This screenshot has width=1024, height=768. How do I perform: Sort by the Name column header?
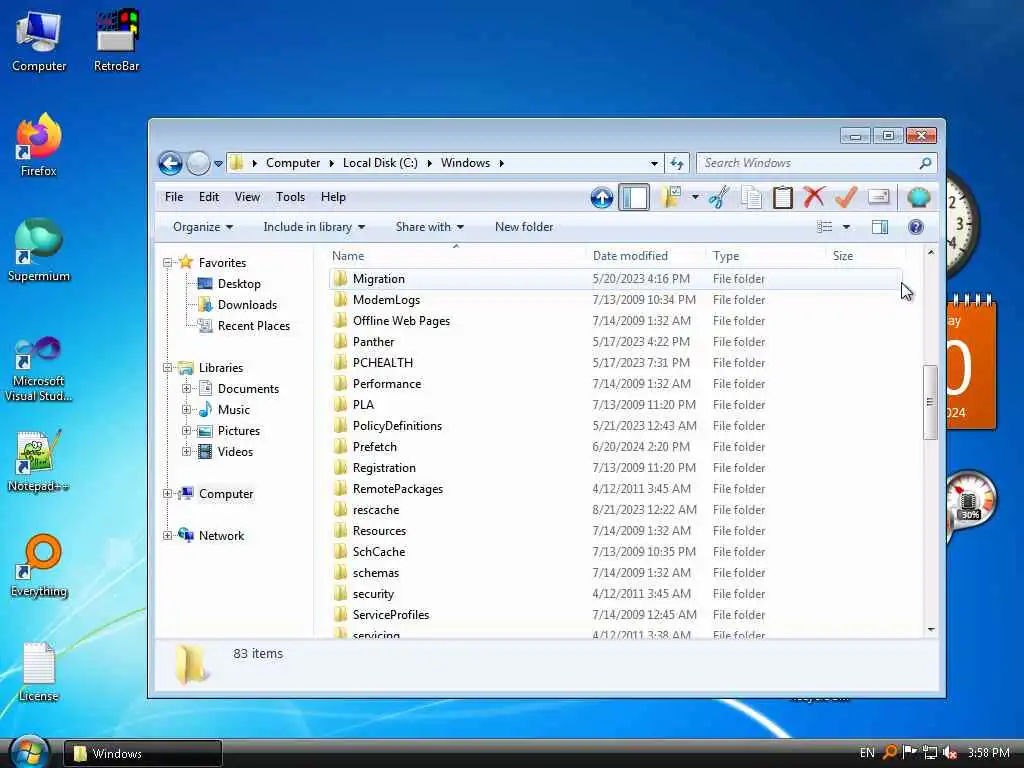tap(456, 256)
